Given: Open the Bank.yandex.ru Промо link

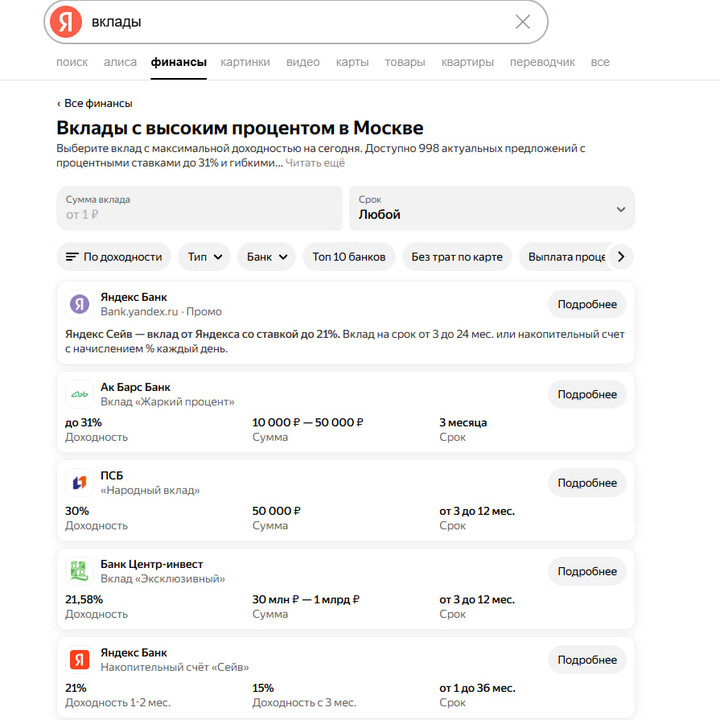Looking at the screenshot, I should point(161,312).
